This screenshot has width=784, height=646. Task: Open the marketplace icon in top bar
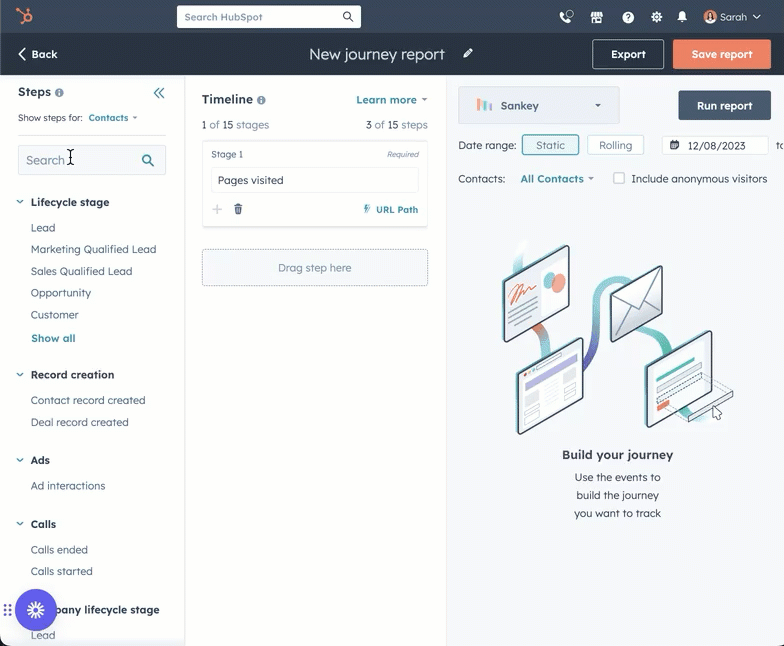597,17
